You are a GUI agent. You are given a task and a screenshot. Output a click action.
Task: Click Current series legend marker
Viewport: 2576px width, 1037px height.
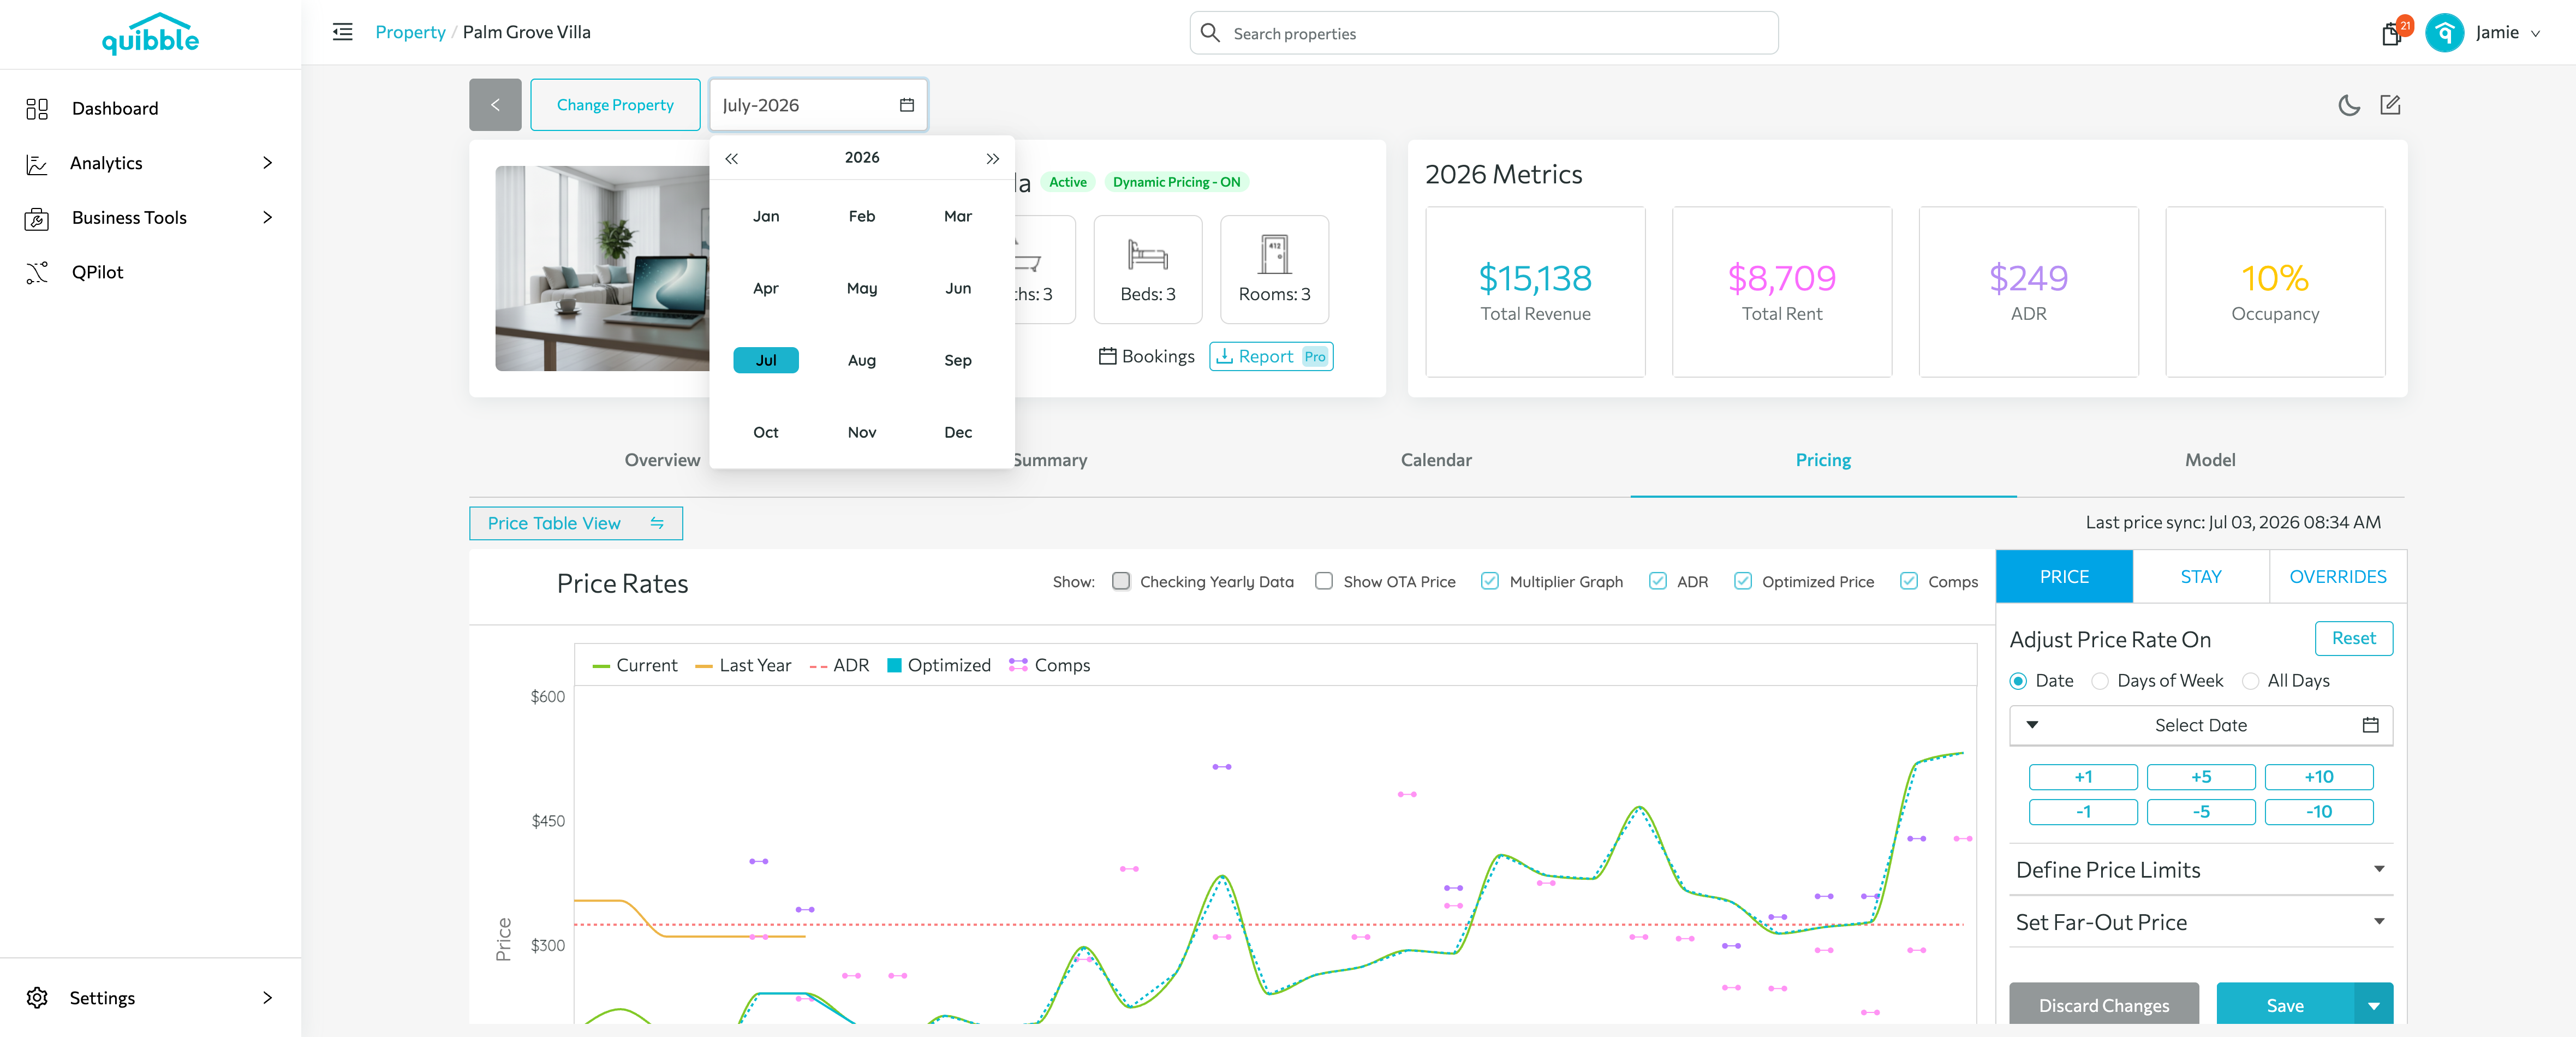click(x=601, y=666)
